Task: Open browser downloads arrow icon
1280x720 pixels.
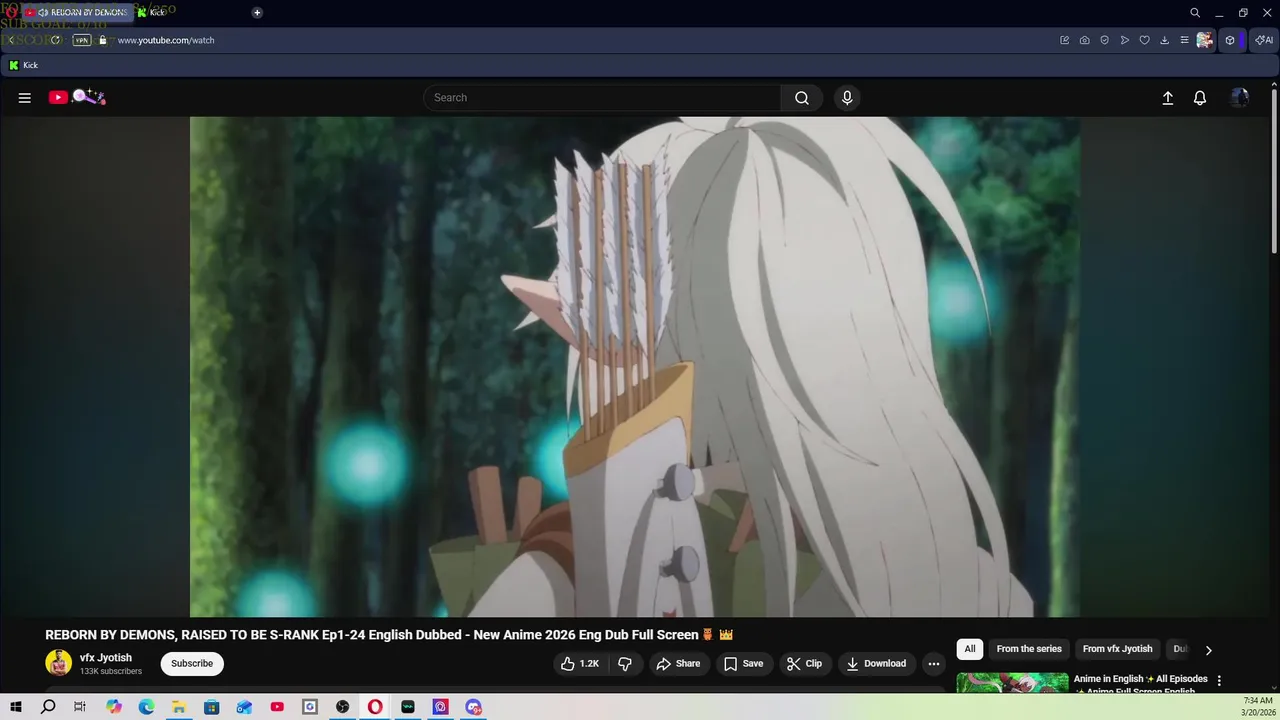Action: pos(1165,40)
